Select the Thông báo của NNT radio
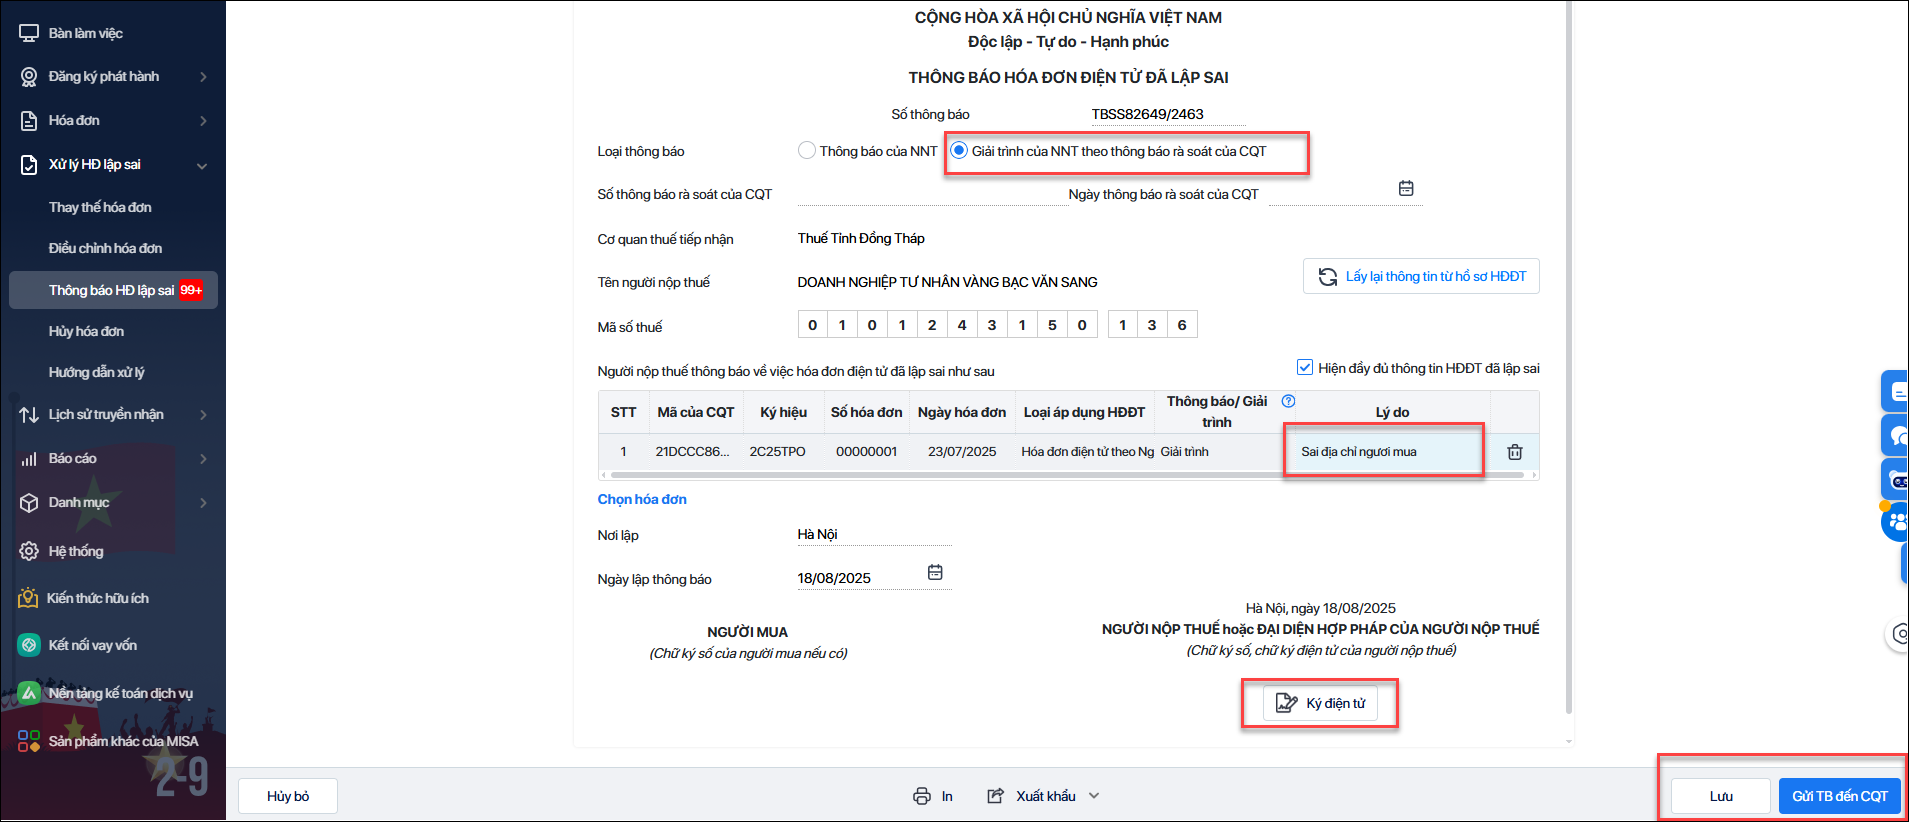The width and height of the screenshot is (1909, 822). tap(807, 151)
